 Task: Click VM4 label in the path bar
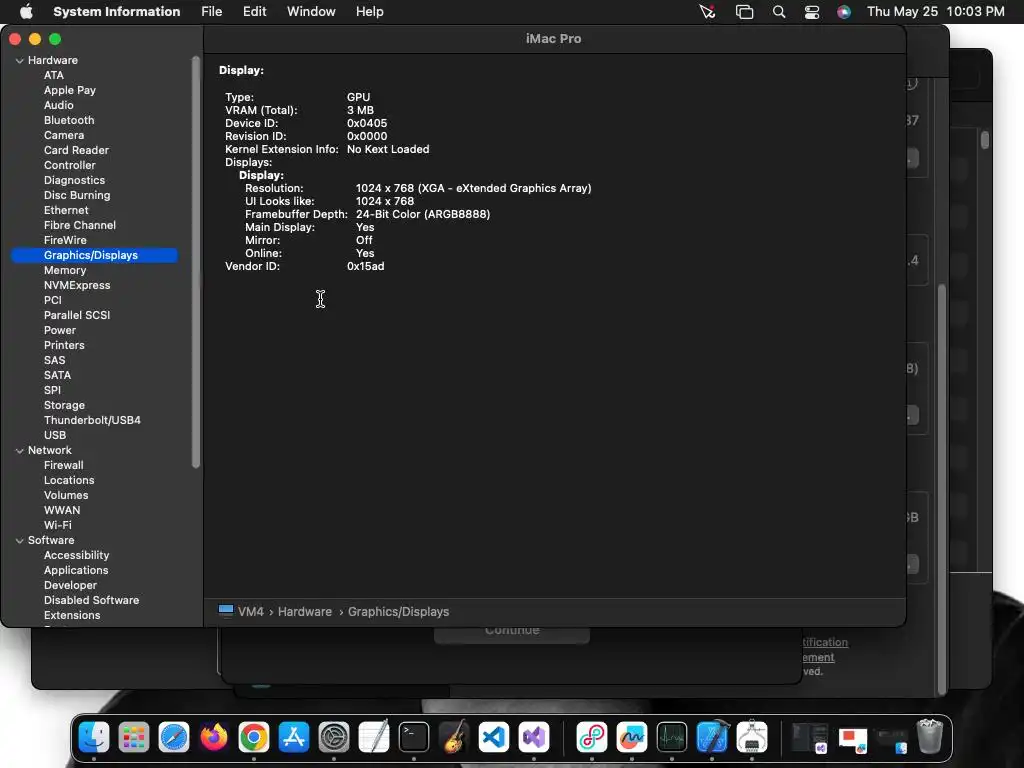pyautogui.click(x=251, y=612)
